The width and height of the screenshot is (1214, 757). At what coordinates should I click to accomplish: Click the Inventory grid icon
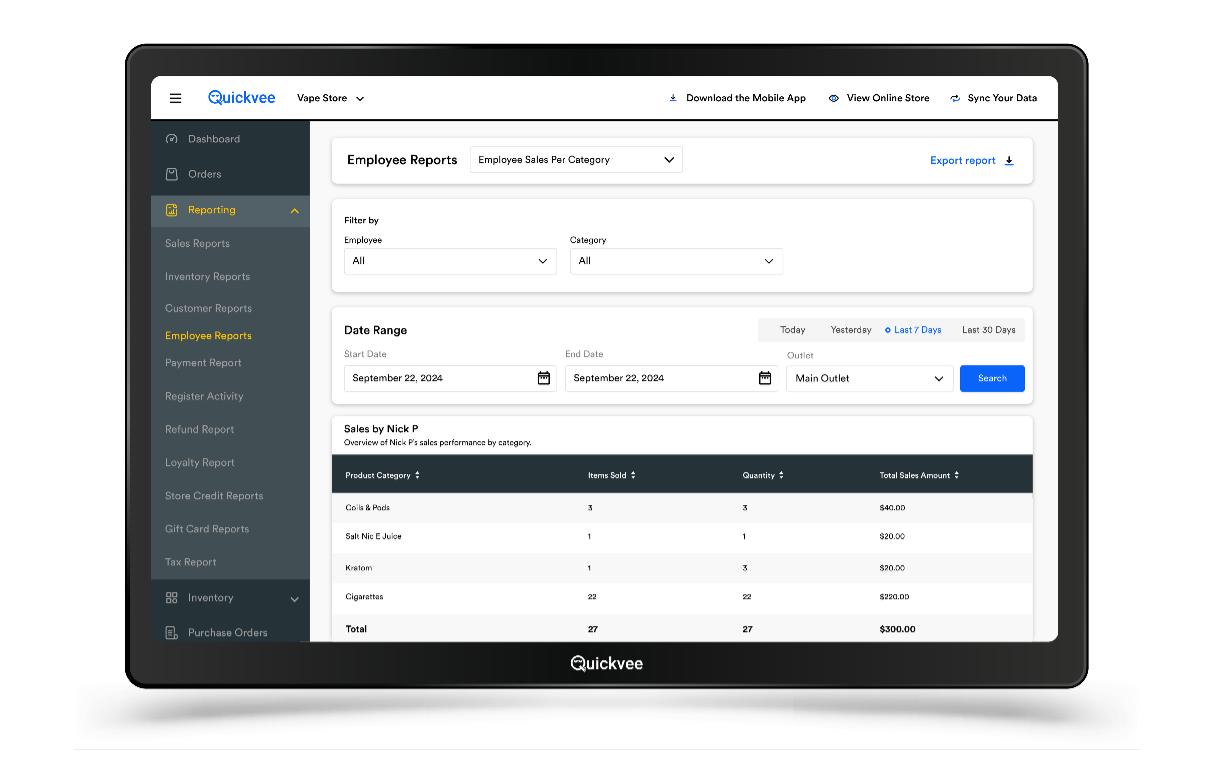(x=172, y=598)
